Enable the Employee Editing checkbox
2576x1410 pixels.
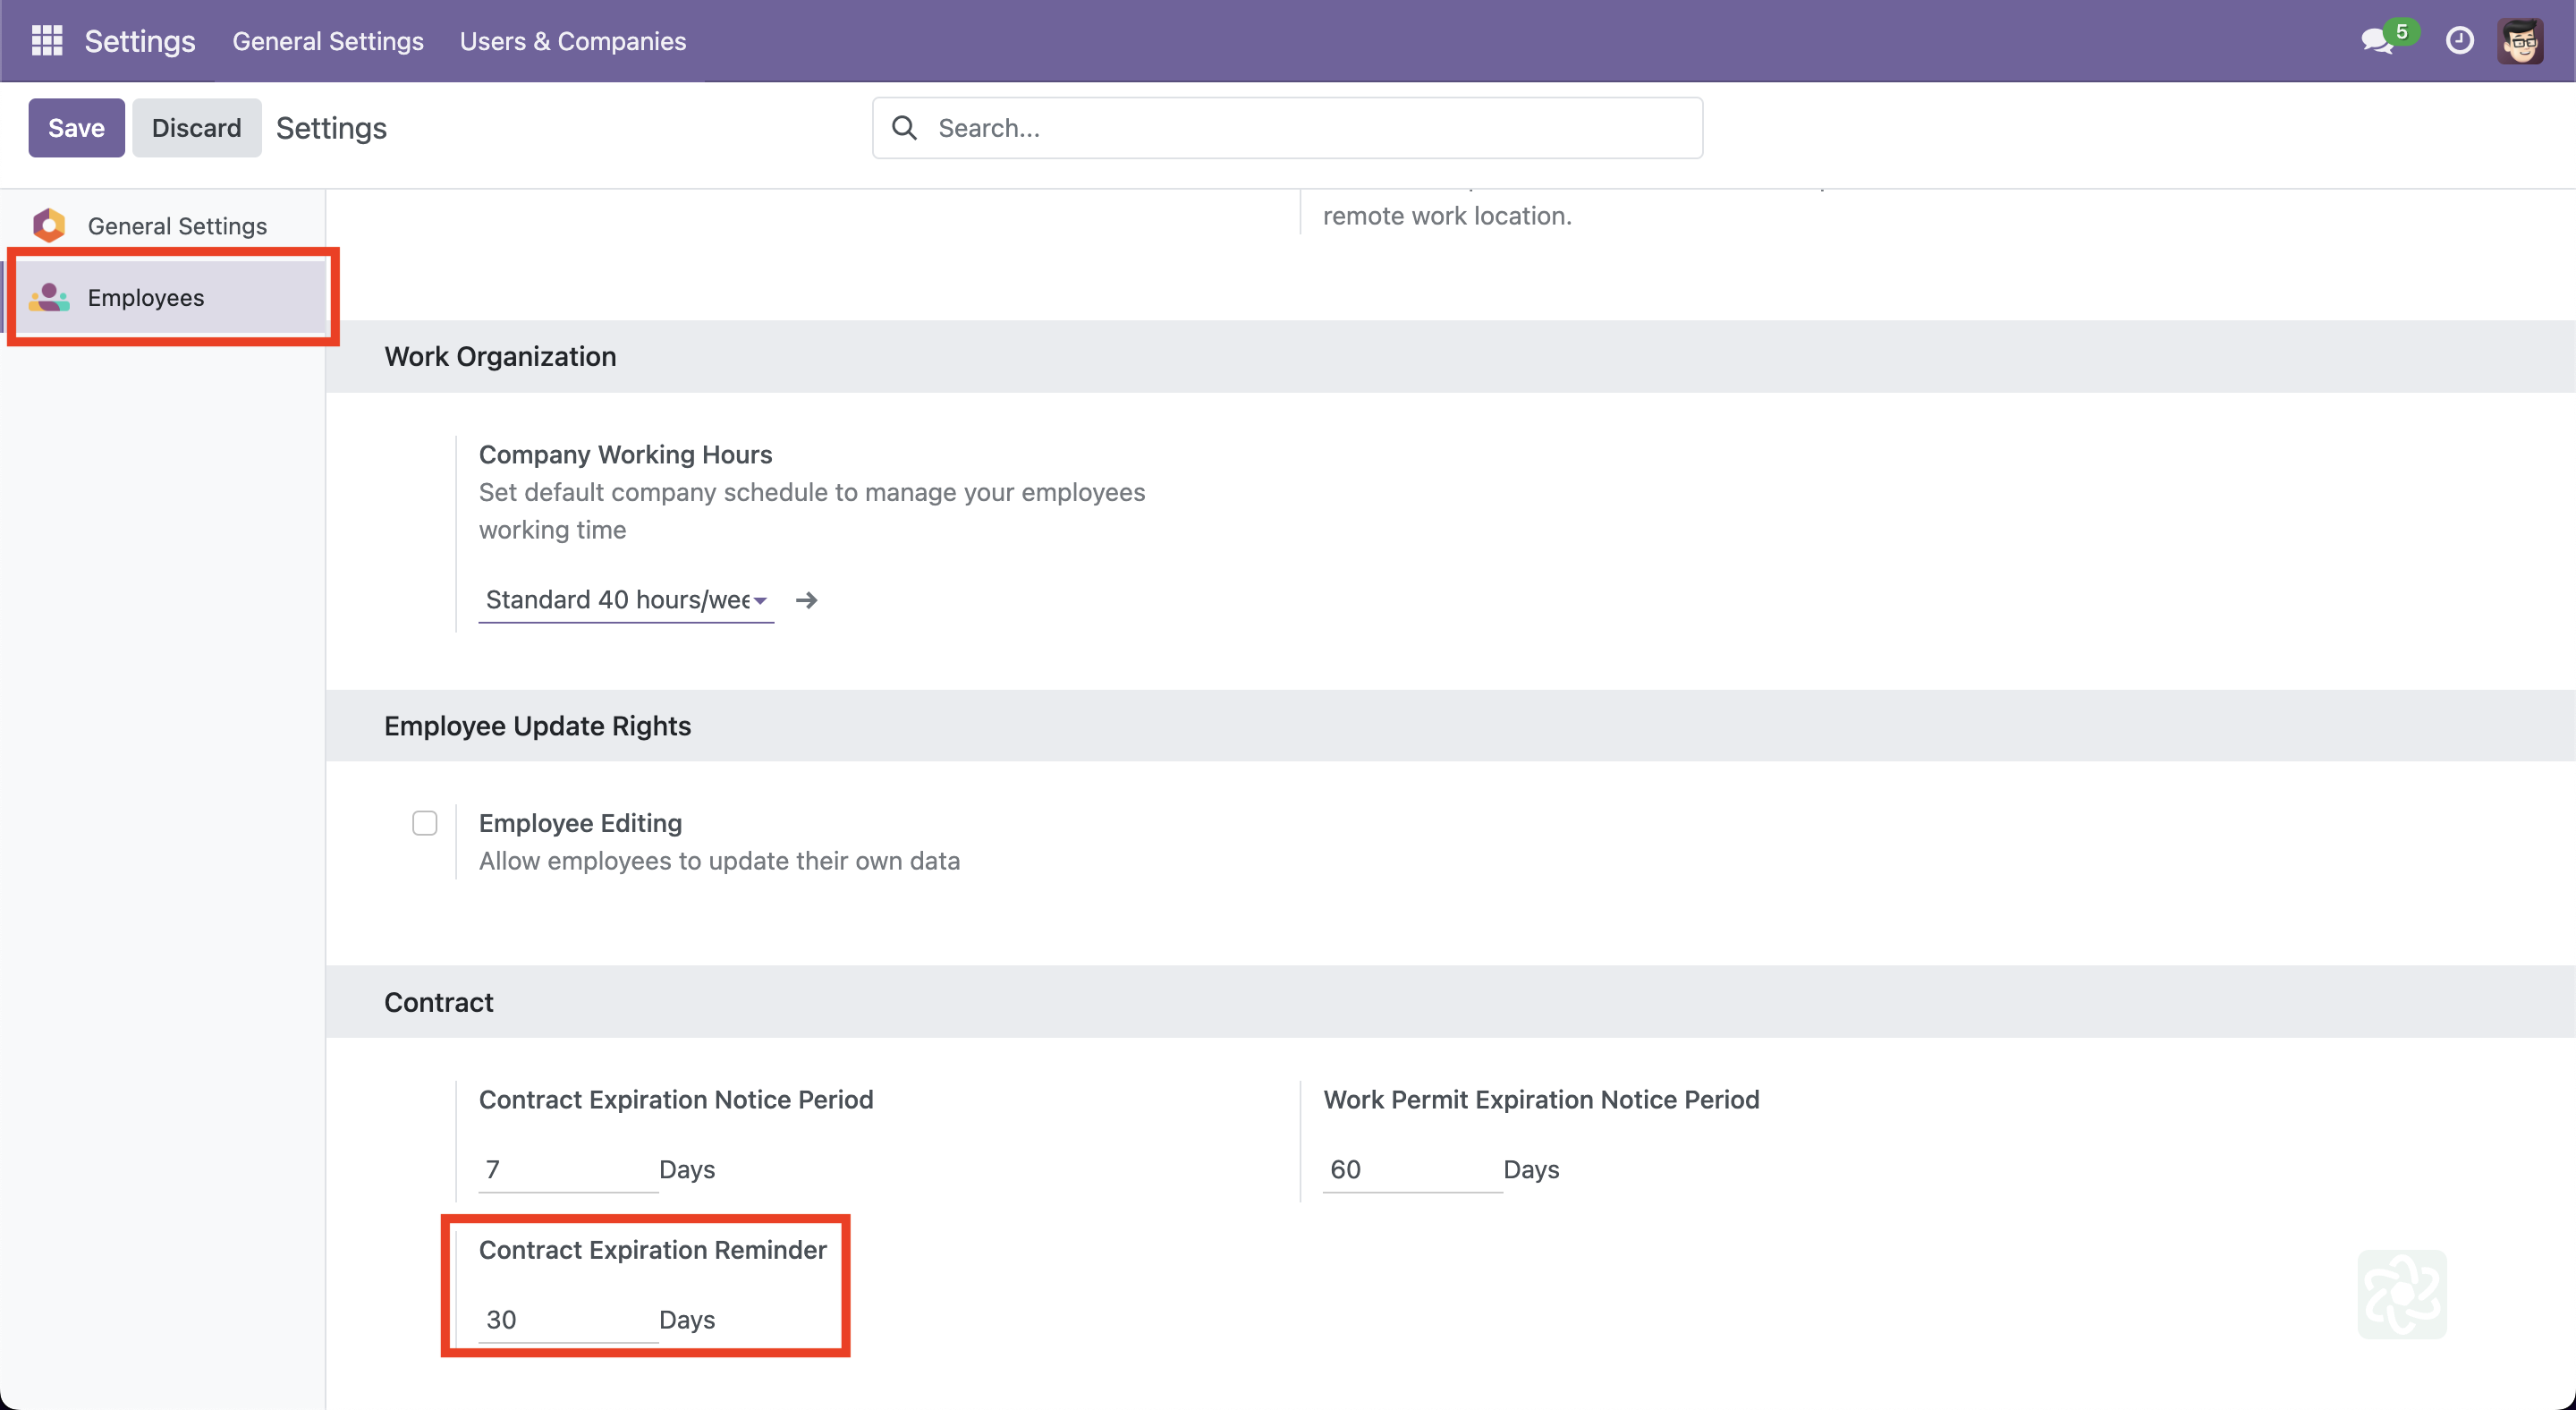coord(425,823)
